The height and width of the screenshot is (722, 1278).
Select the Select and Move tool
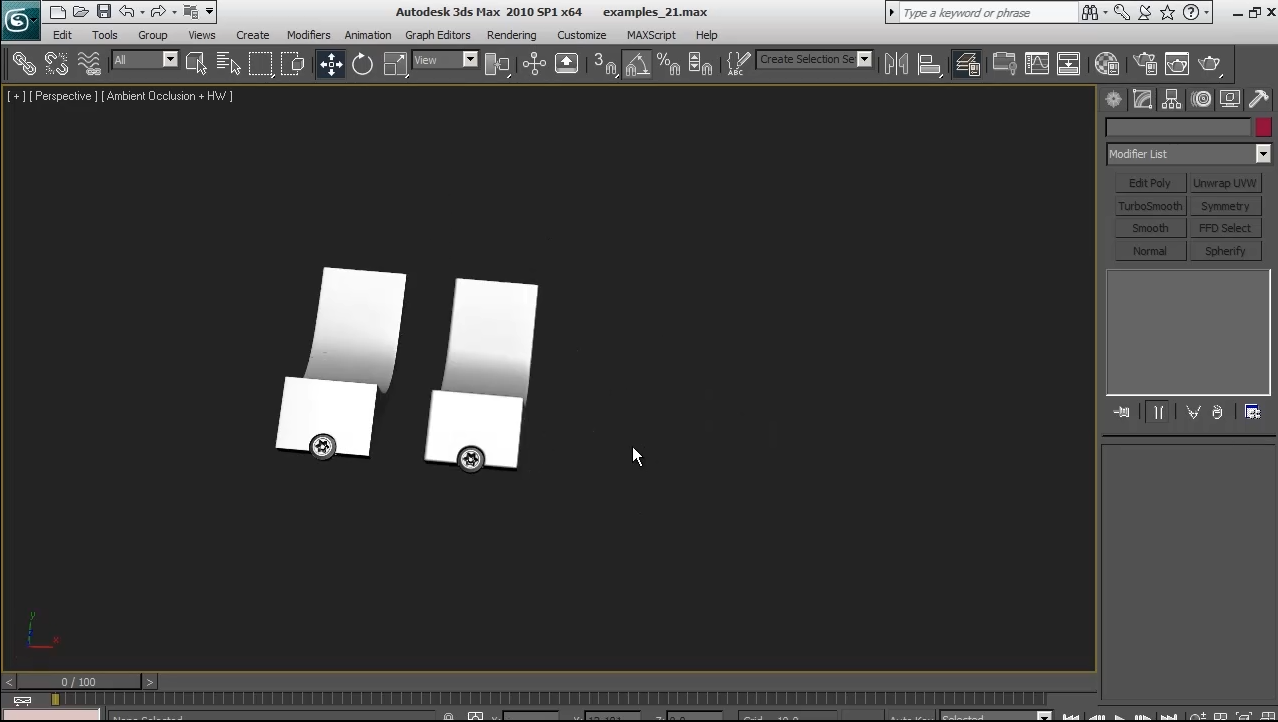331,64
